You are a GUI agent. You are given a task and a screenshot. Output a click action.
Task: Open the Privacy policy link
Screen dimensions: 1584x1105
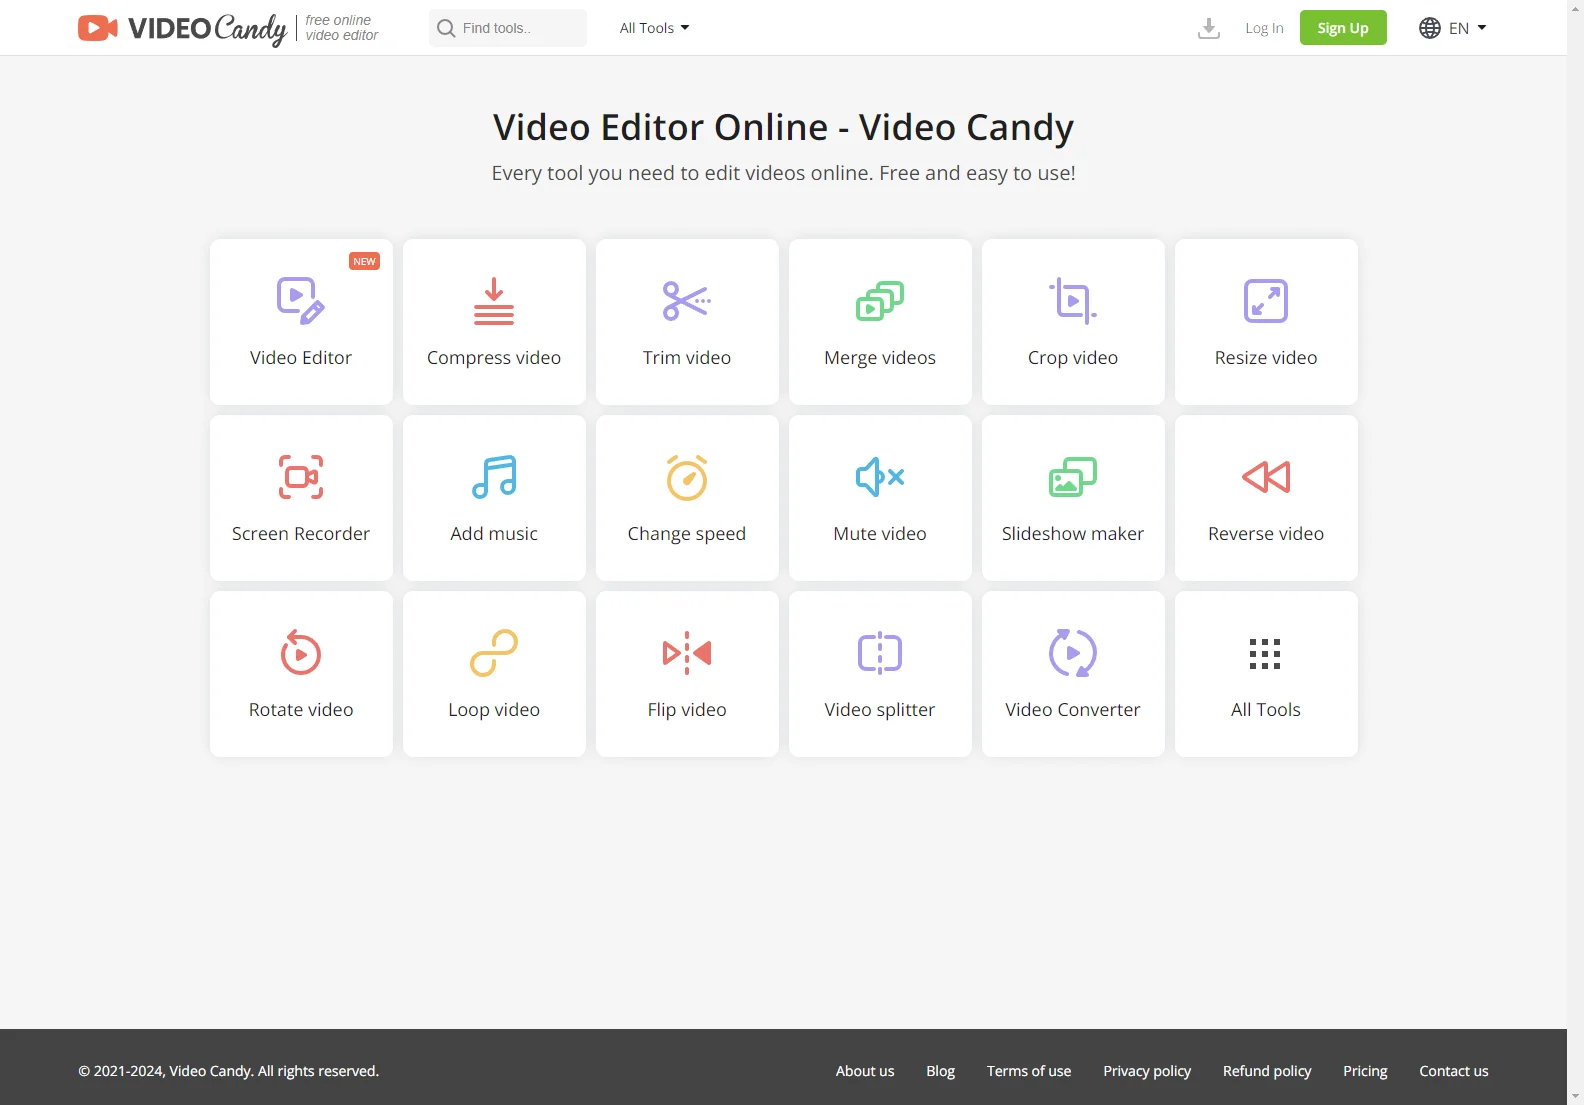1147,1071
